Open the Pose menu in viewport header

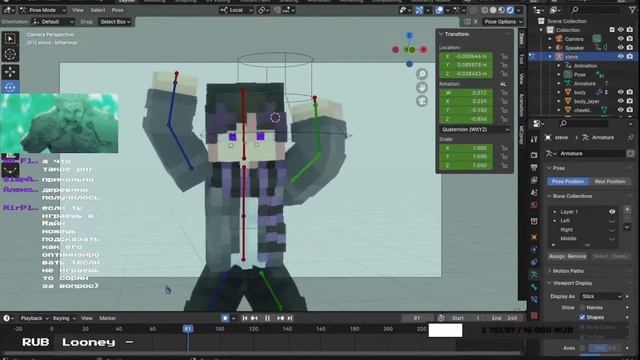pos(118,10)
